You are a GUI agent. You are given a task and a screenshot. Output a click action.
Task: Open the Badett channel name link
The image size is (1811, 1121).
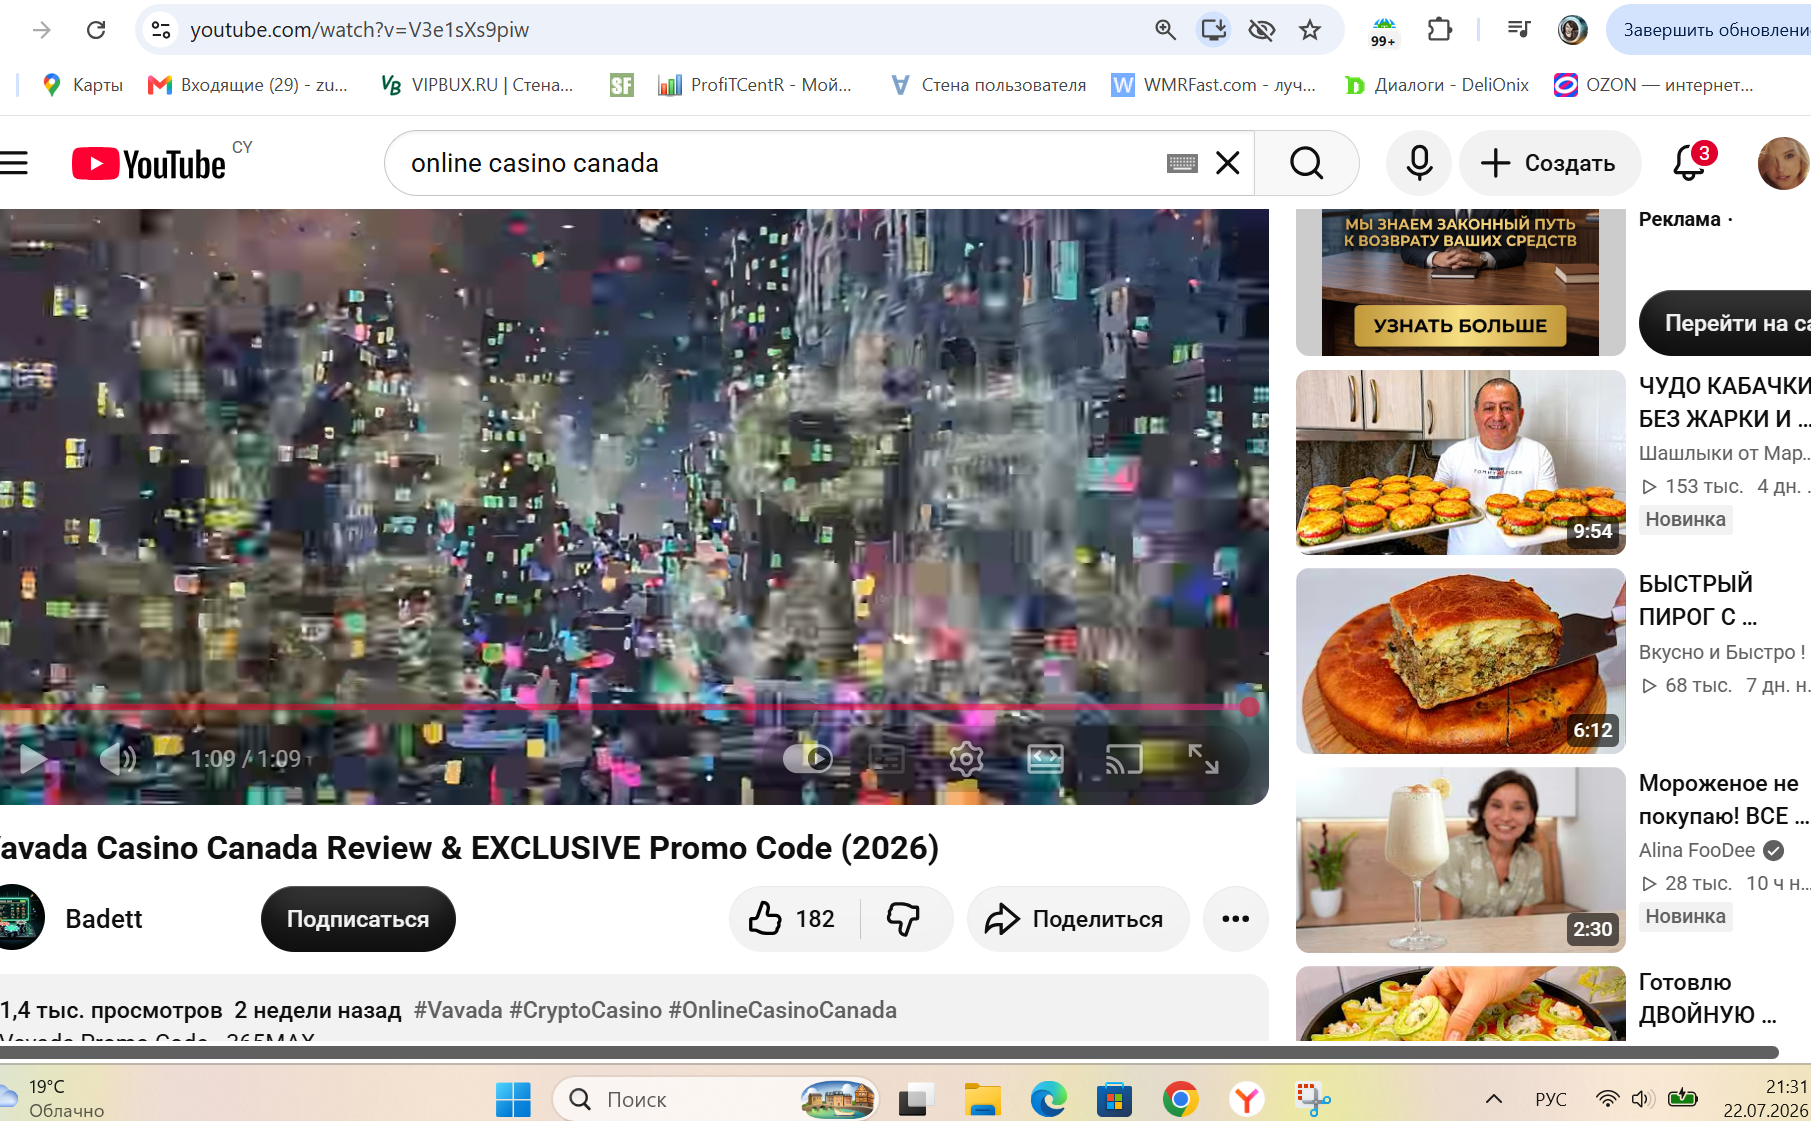tap(104, 919)
